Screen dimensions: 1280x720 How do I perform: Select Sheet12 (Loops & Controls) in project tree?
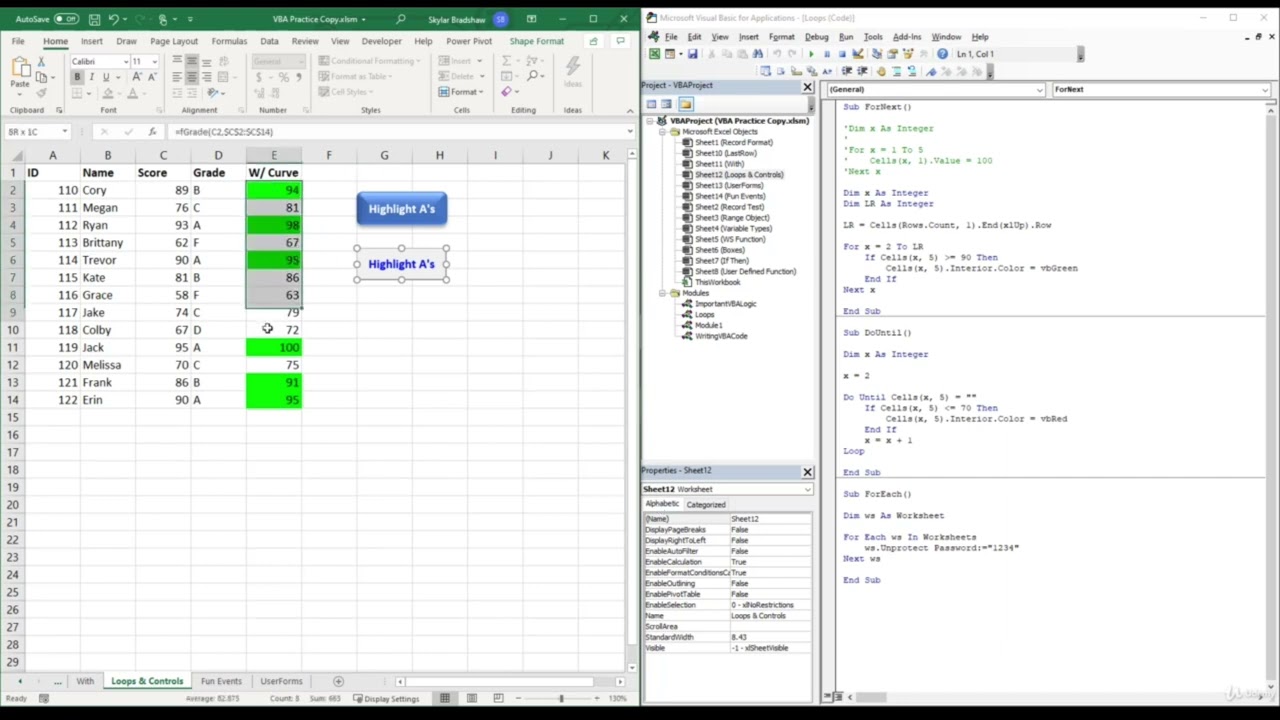tap(739, 174)
